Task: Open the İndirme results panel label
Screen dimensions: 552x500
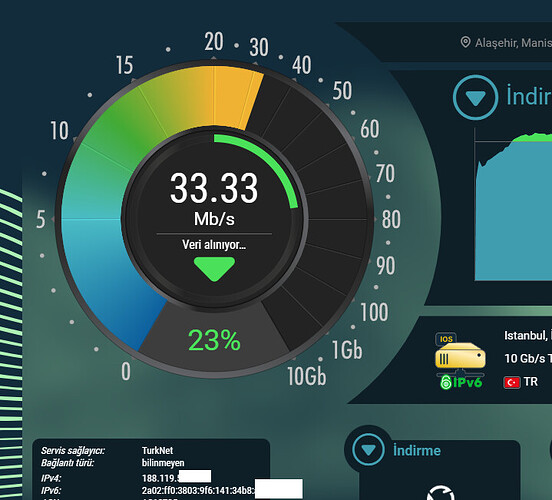Action: pyautogui.click(x=417, y=450)
